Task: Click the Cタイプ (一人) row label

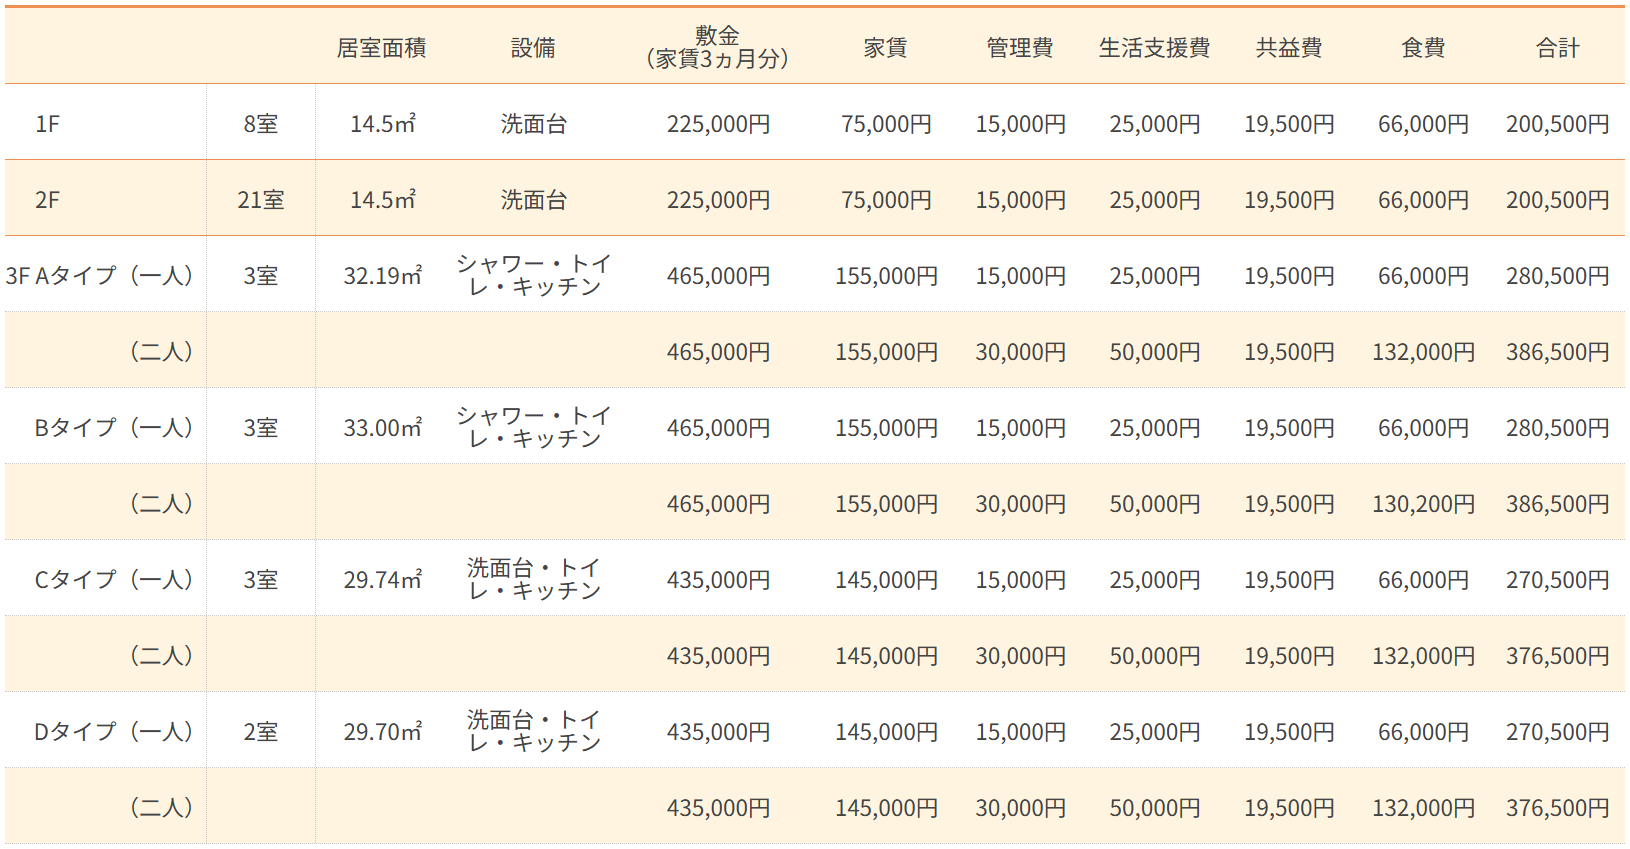Action: (113, 580)
